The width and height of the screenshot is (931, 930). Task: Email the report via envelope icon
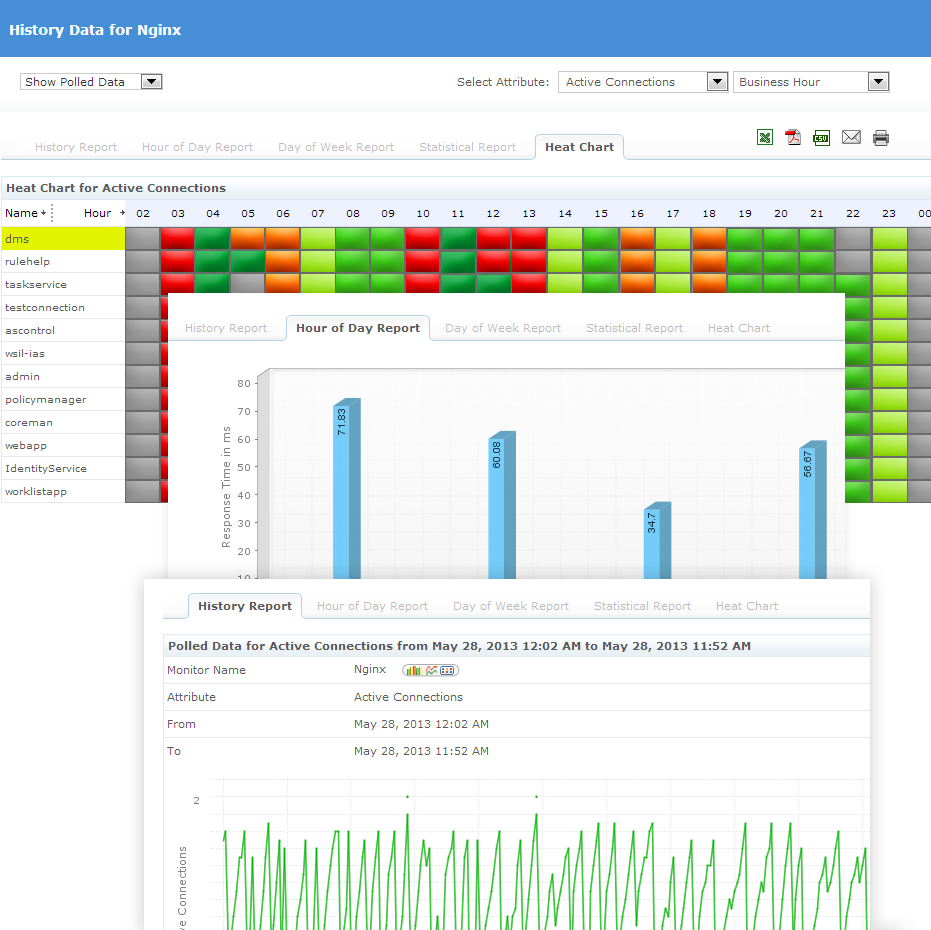pyautogui.click(x=851, y=138)
